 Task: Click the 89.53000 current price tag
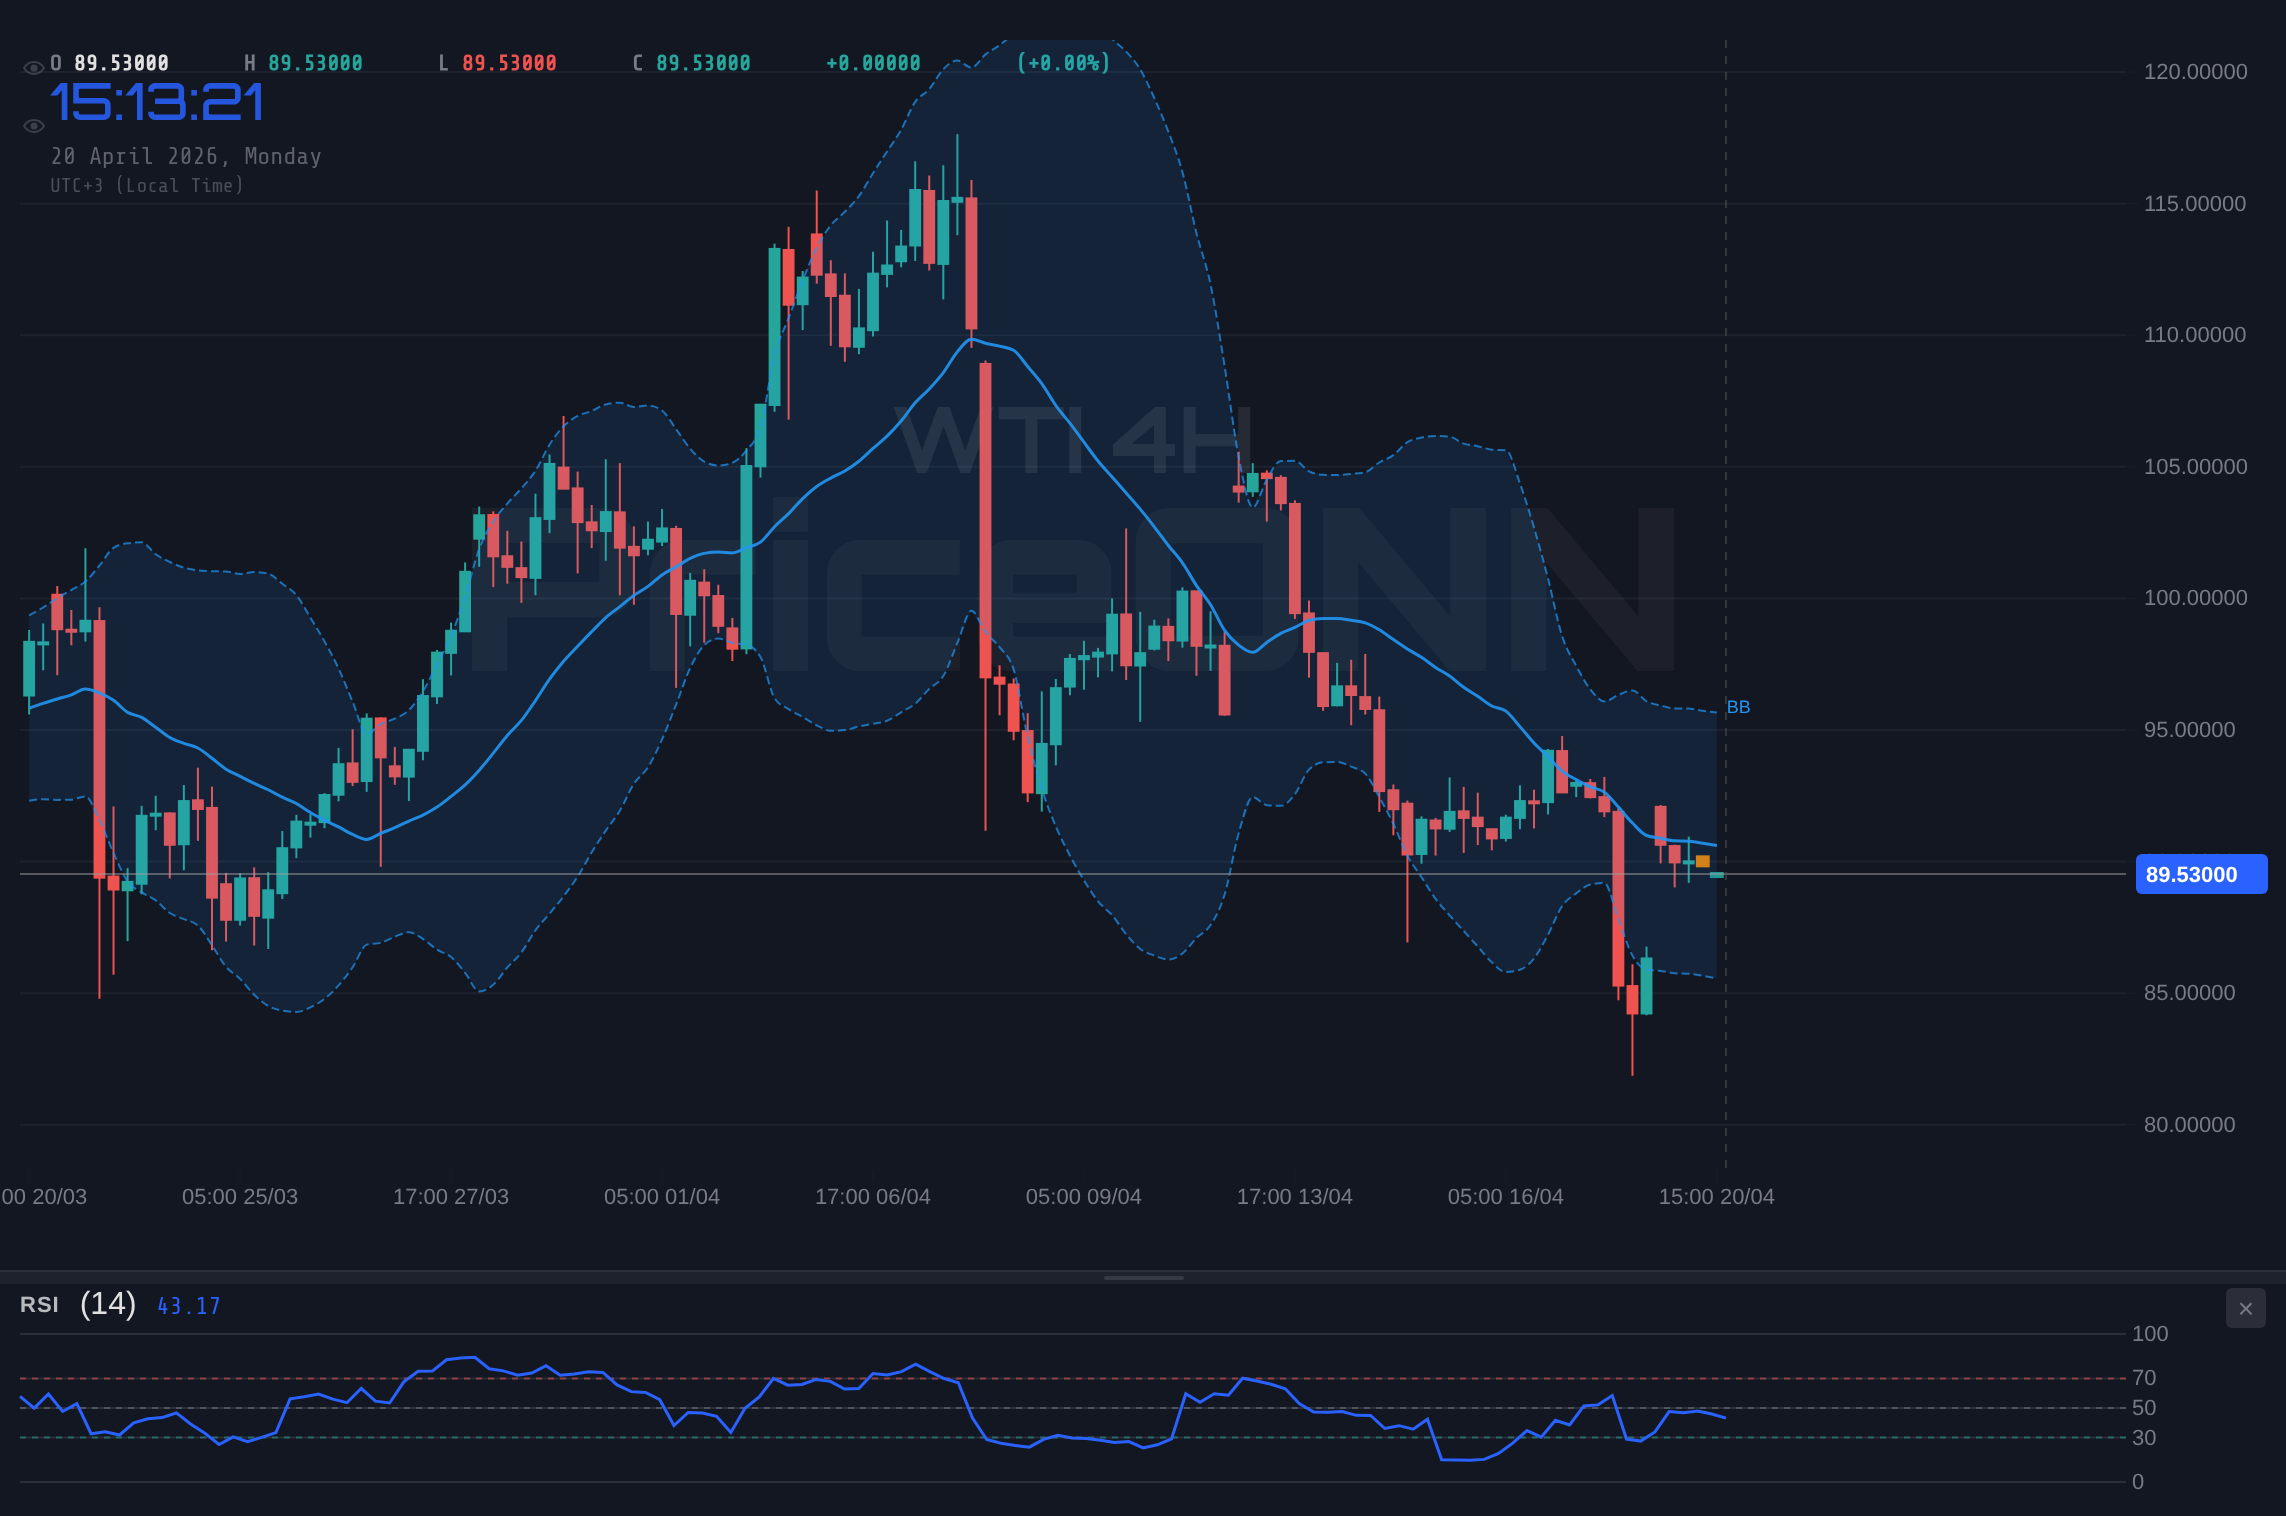point(2201,875)
